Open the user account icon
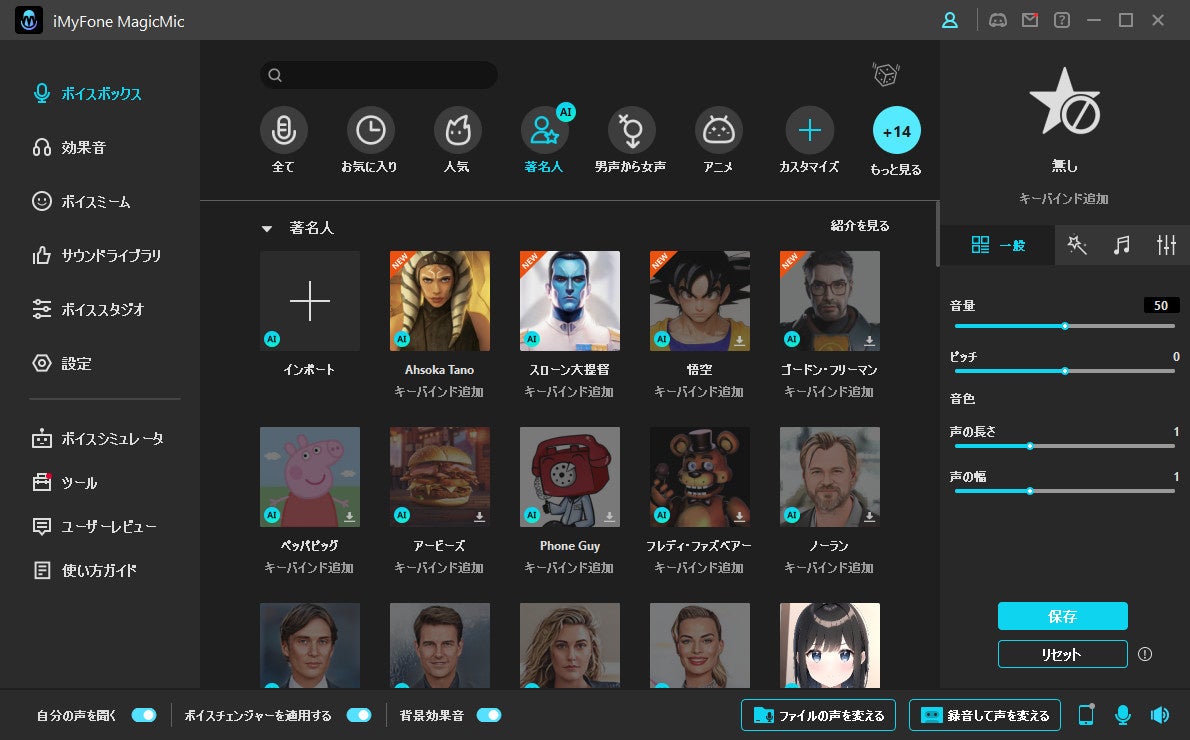Viewport: 1190px width, 740px height. point(949,20)
